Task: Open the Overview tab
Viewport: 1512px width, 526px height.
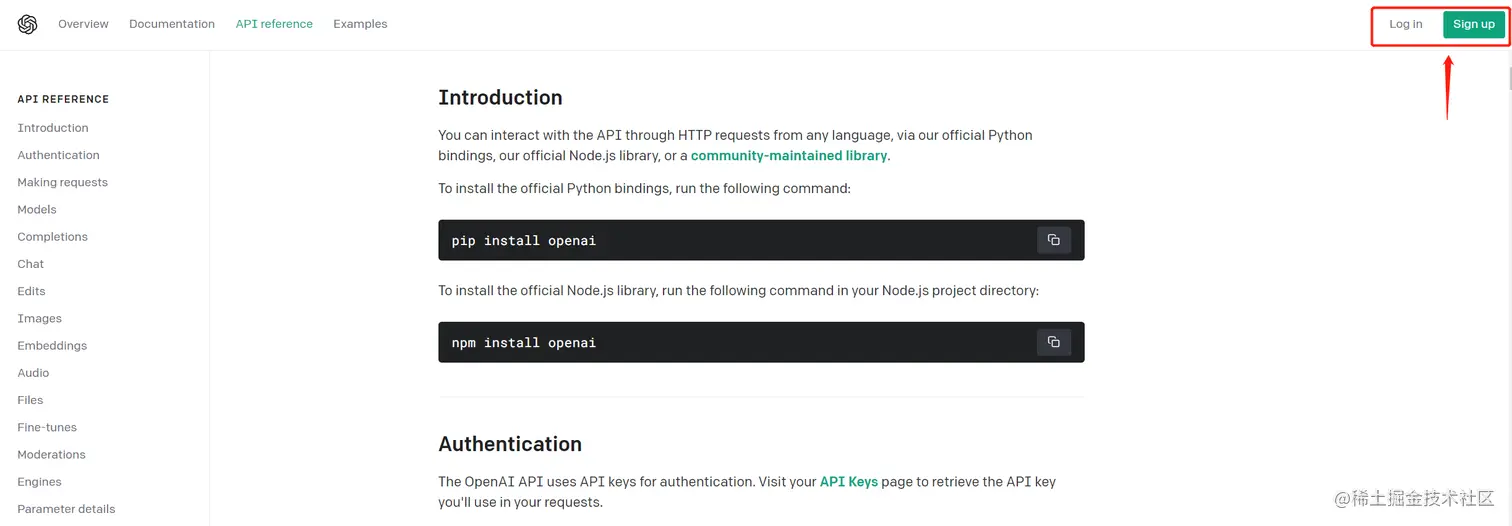Action: (83, 24)
